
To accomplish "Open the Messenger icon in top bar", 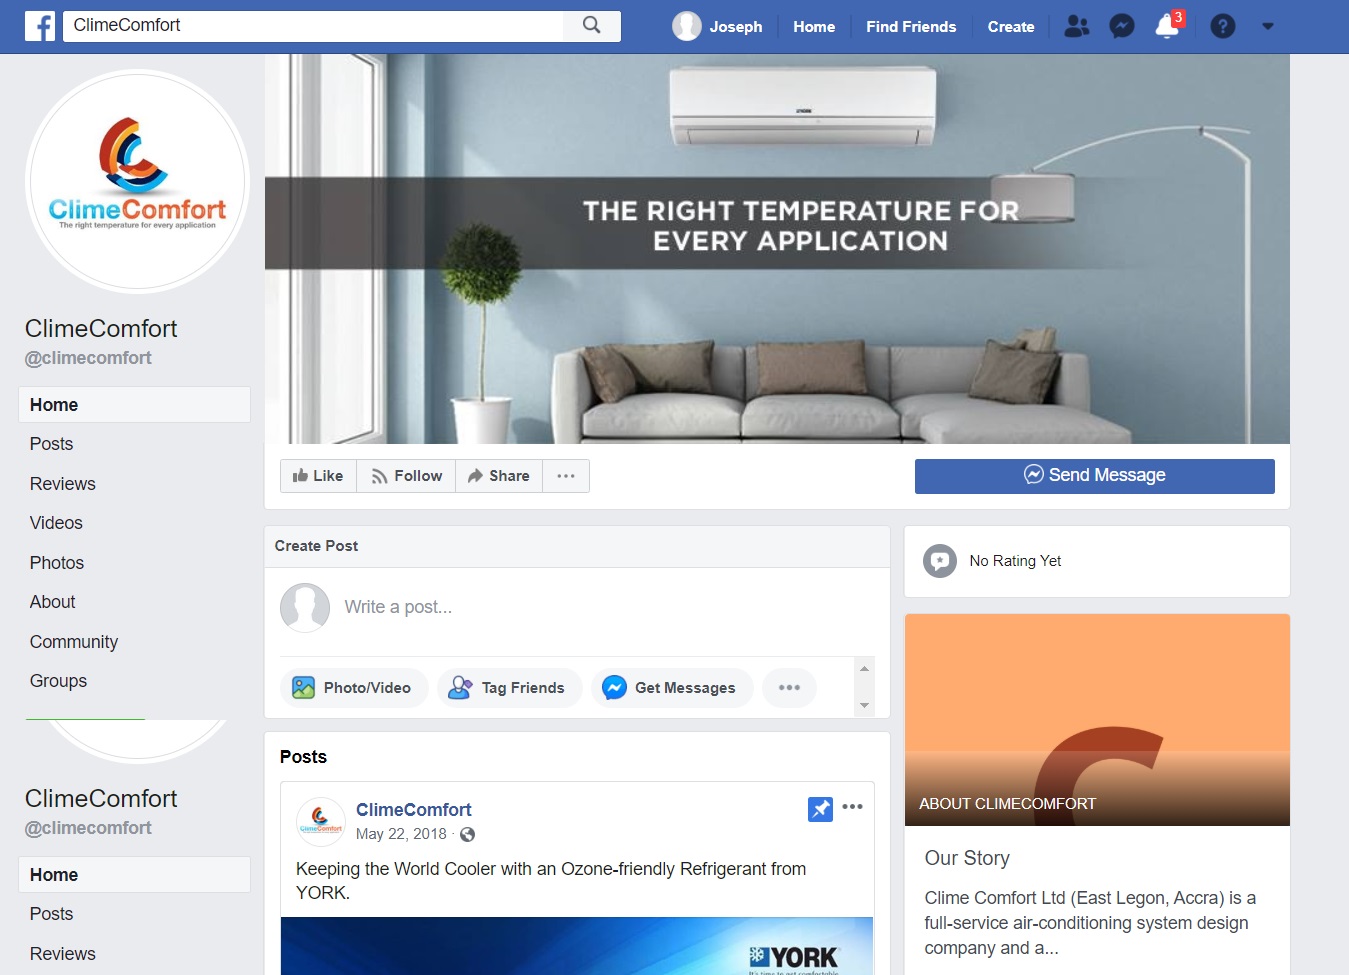I will click(1122, 26).
